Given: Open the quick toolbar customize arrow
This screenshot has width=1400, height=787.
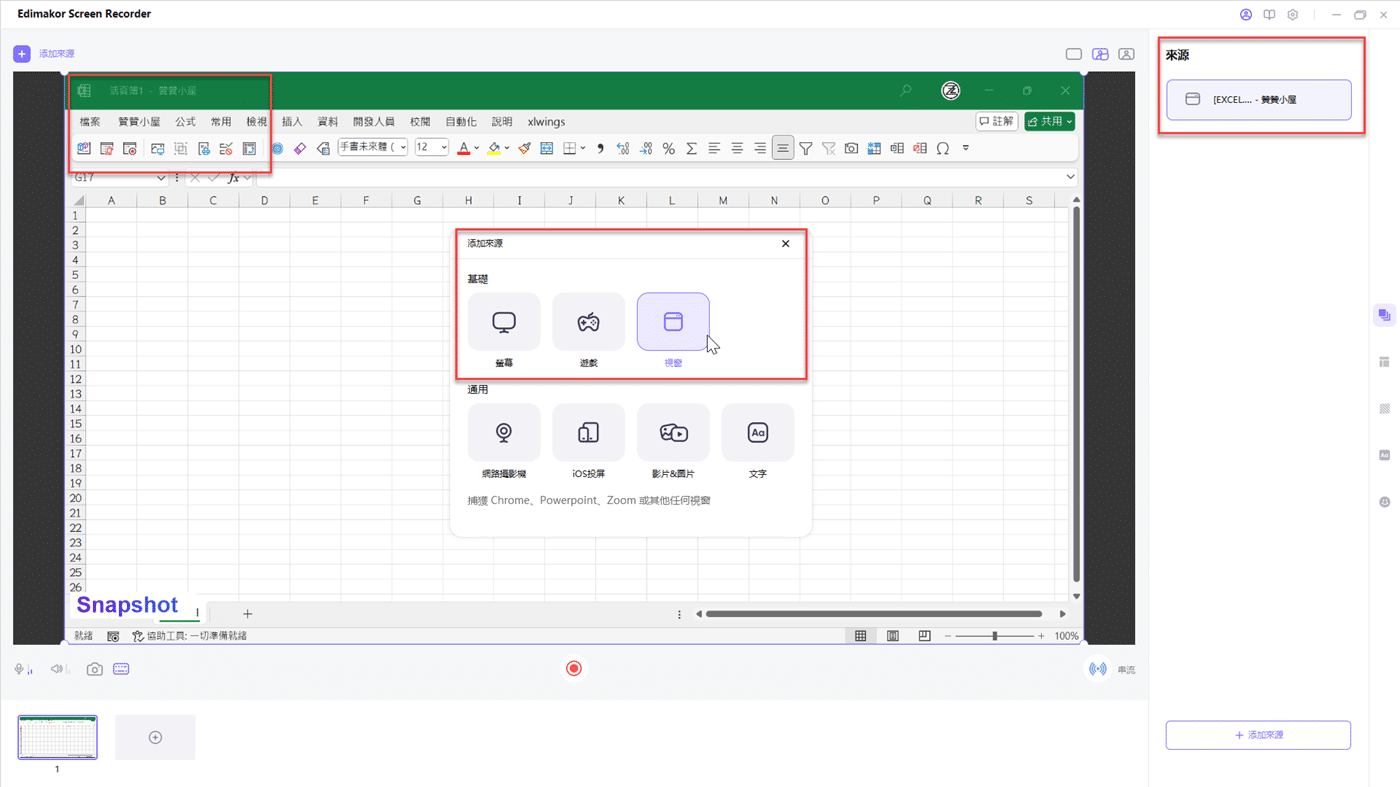Looking at the screenshot, I should pos(966,149).
